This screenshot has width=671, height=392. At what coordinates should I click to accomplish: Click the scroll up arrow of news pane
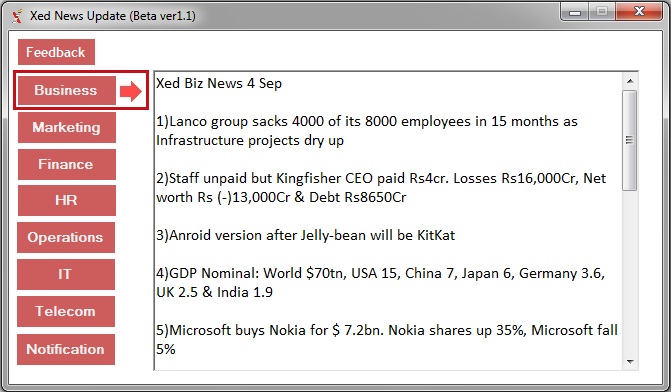point(630,81)
